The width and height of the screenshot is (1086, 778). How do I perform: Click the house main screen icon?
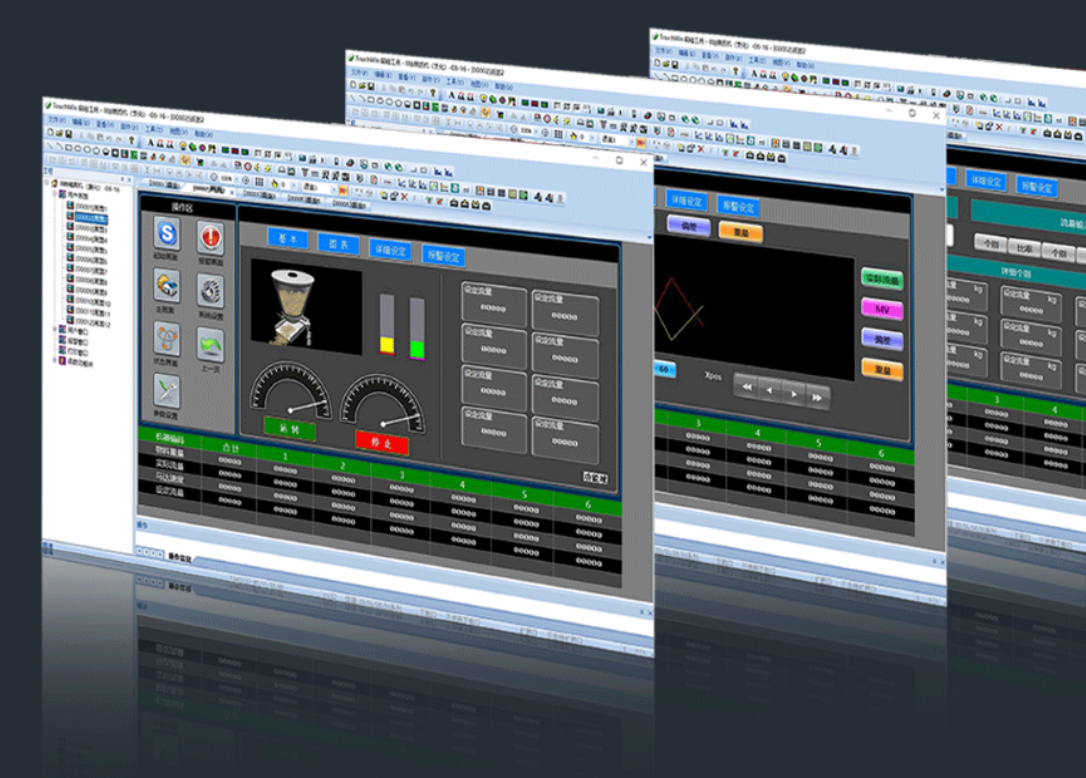click(167, 286)
